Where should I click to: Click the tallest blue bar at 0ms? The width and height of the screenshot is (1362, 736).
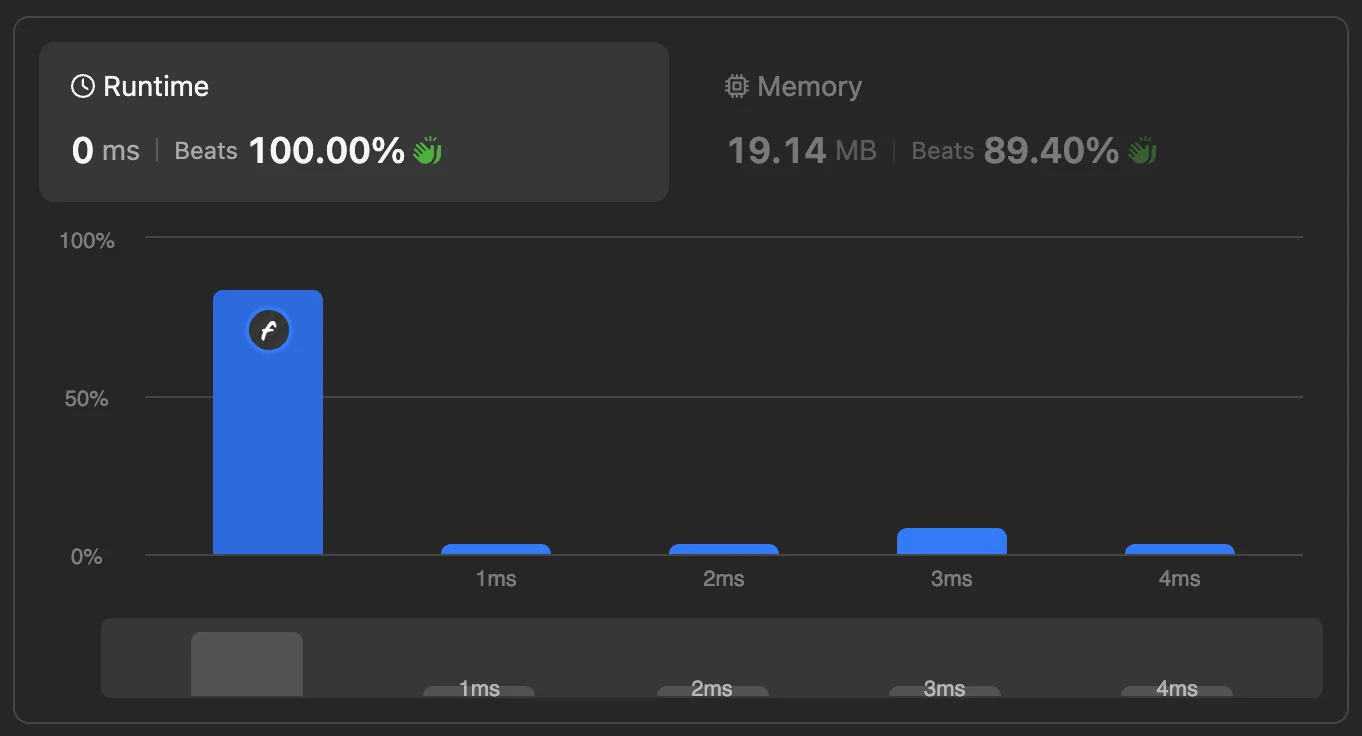pos(268,422)
